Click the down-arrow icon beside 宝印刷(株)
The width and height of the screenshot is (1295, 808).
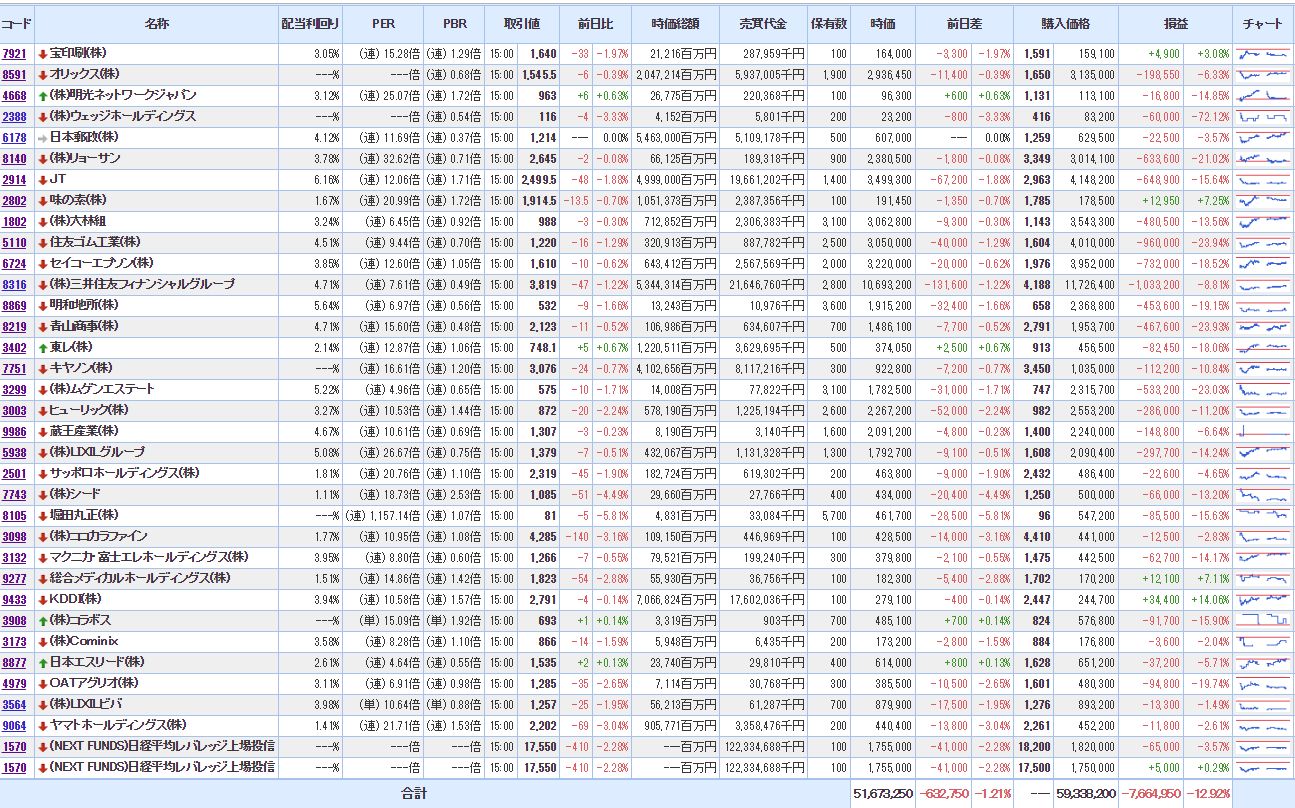tap(43, 53)
